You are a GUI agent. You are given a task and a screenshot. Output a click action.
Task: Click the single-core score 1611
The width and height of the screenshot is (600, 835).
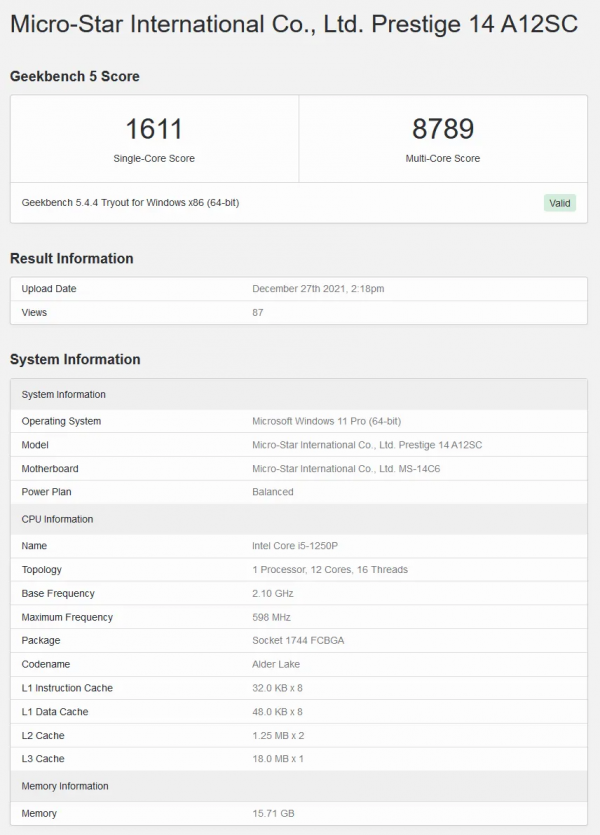(x=154, y=129)
